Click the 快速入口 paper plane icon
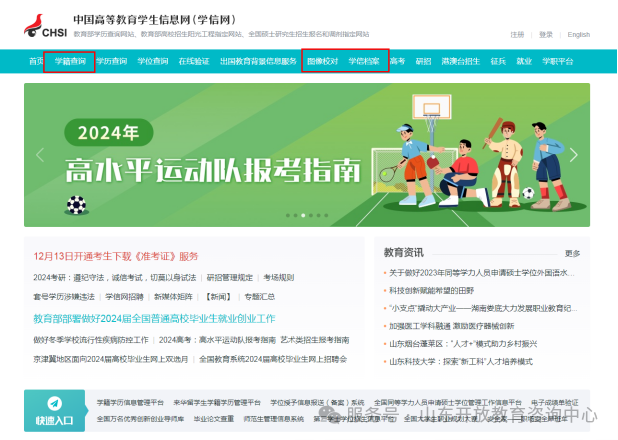618x440 pixels. coord(54,403)
